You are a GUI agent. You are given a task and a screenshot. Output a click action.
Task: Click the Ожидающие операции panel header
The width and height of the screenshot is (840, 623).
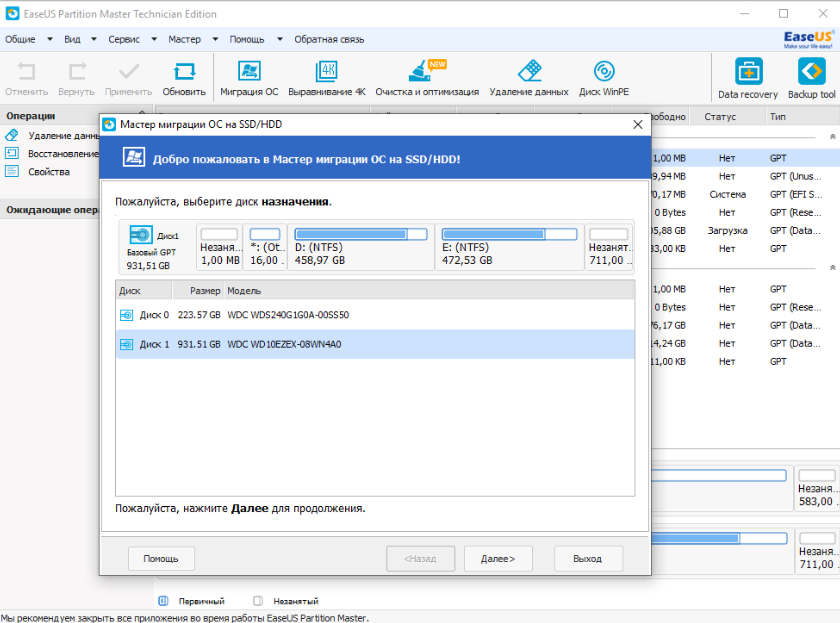[x=49, y=209]
